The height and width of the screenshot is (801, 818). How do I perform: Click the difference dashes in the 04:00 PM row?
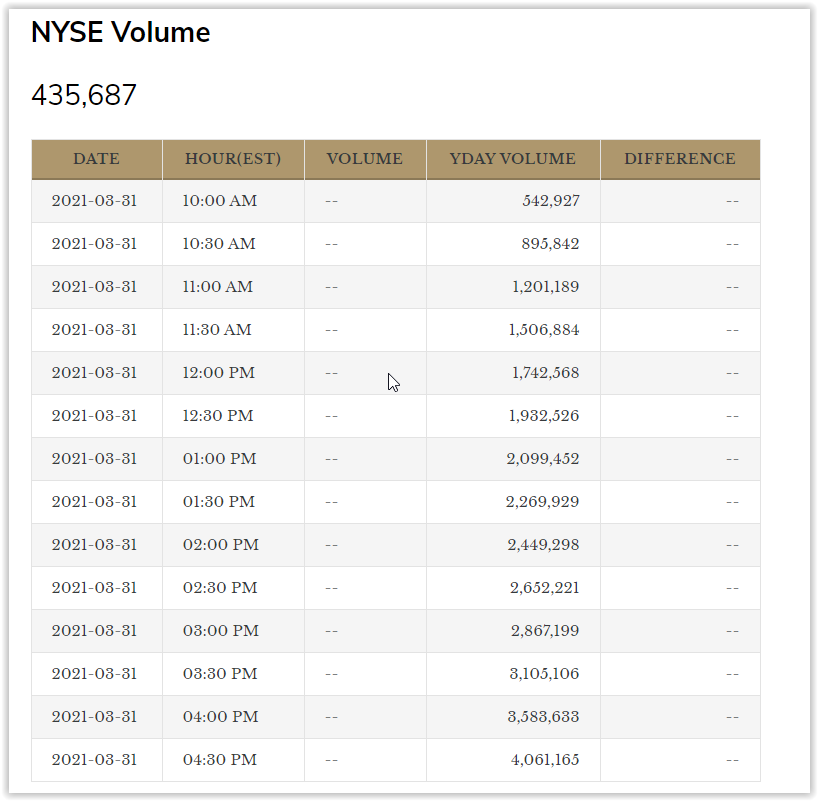point(732,717)
